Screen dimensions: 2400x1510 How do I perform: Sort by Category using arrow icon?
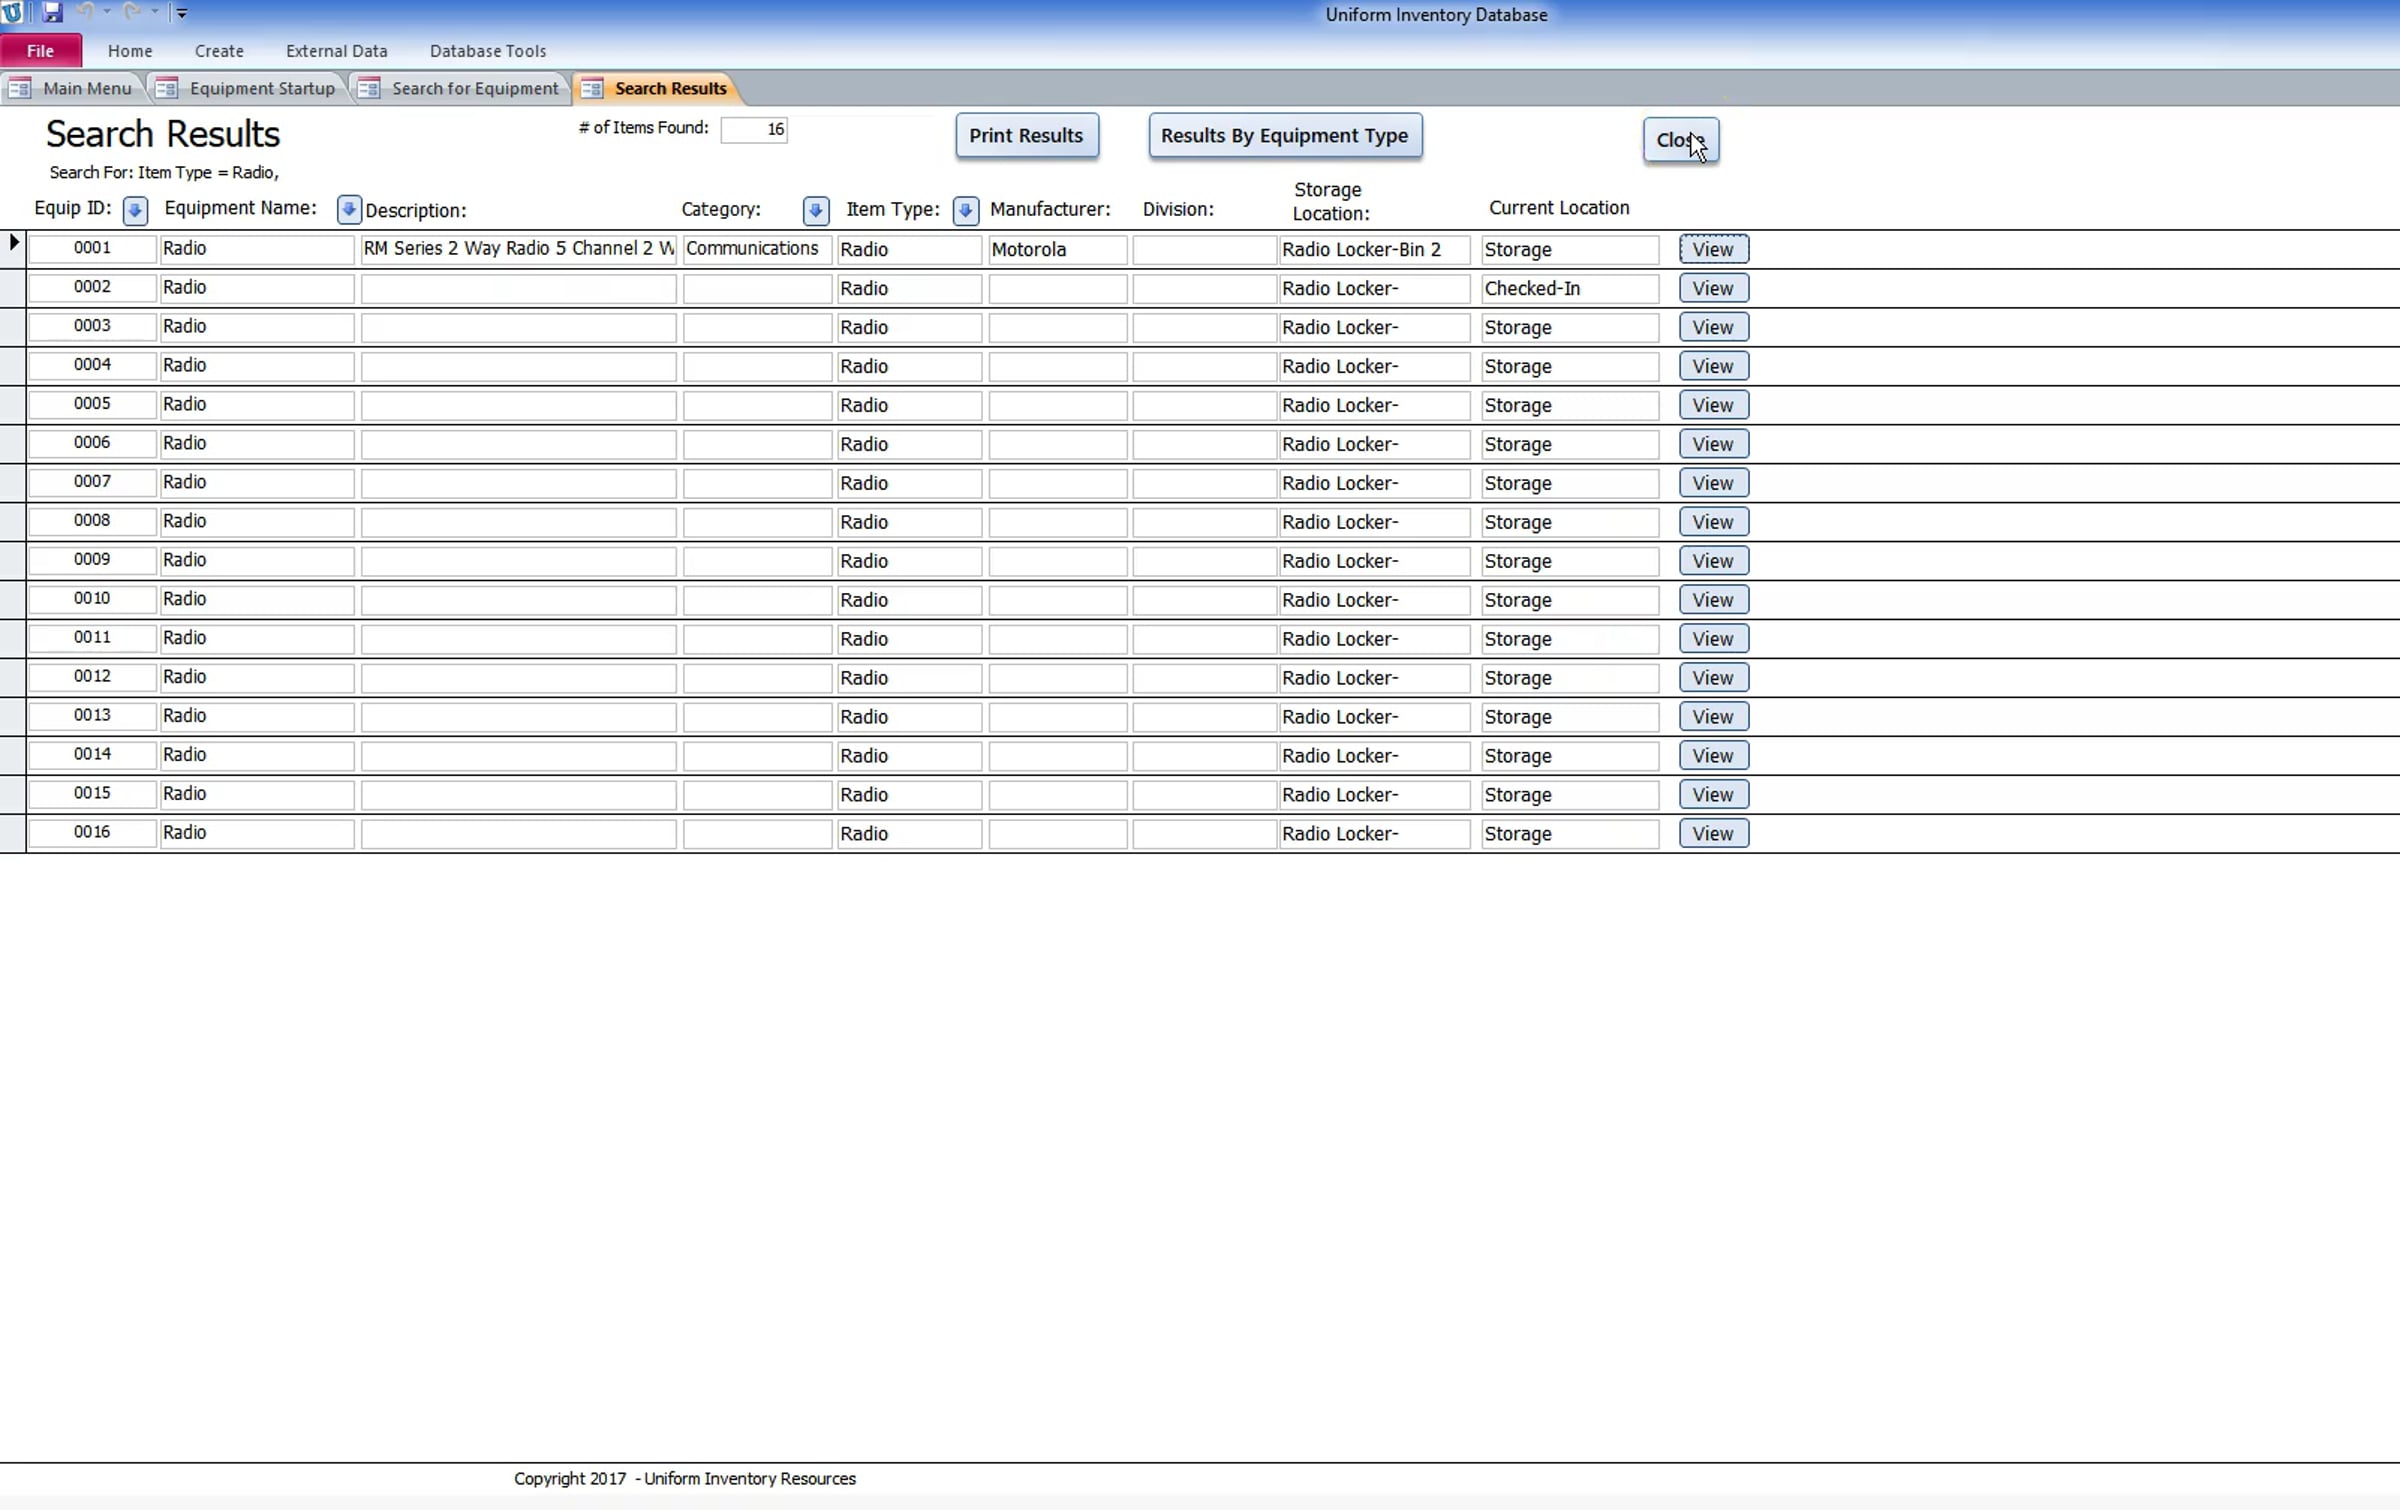point(816,210)
